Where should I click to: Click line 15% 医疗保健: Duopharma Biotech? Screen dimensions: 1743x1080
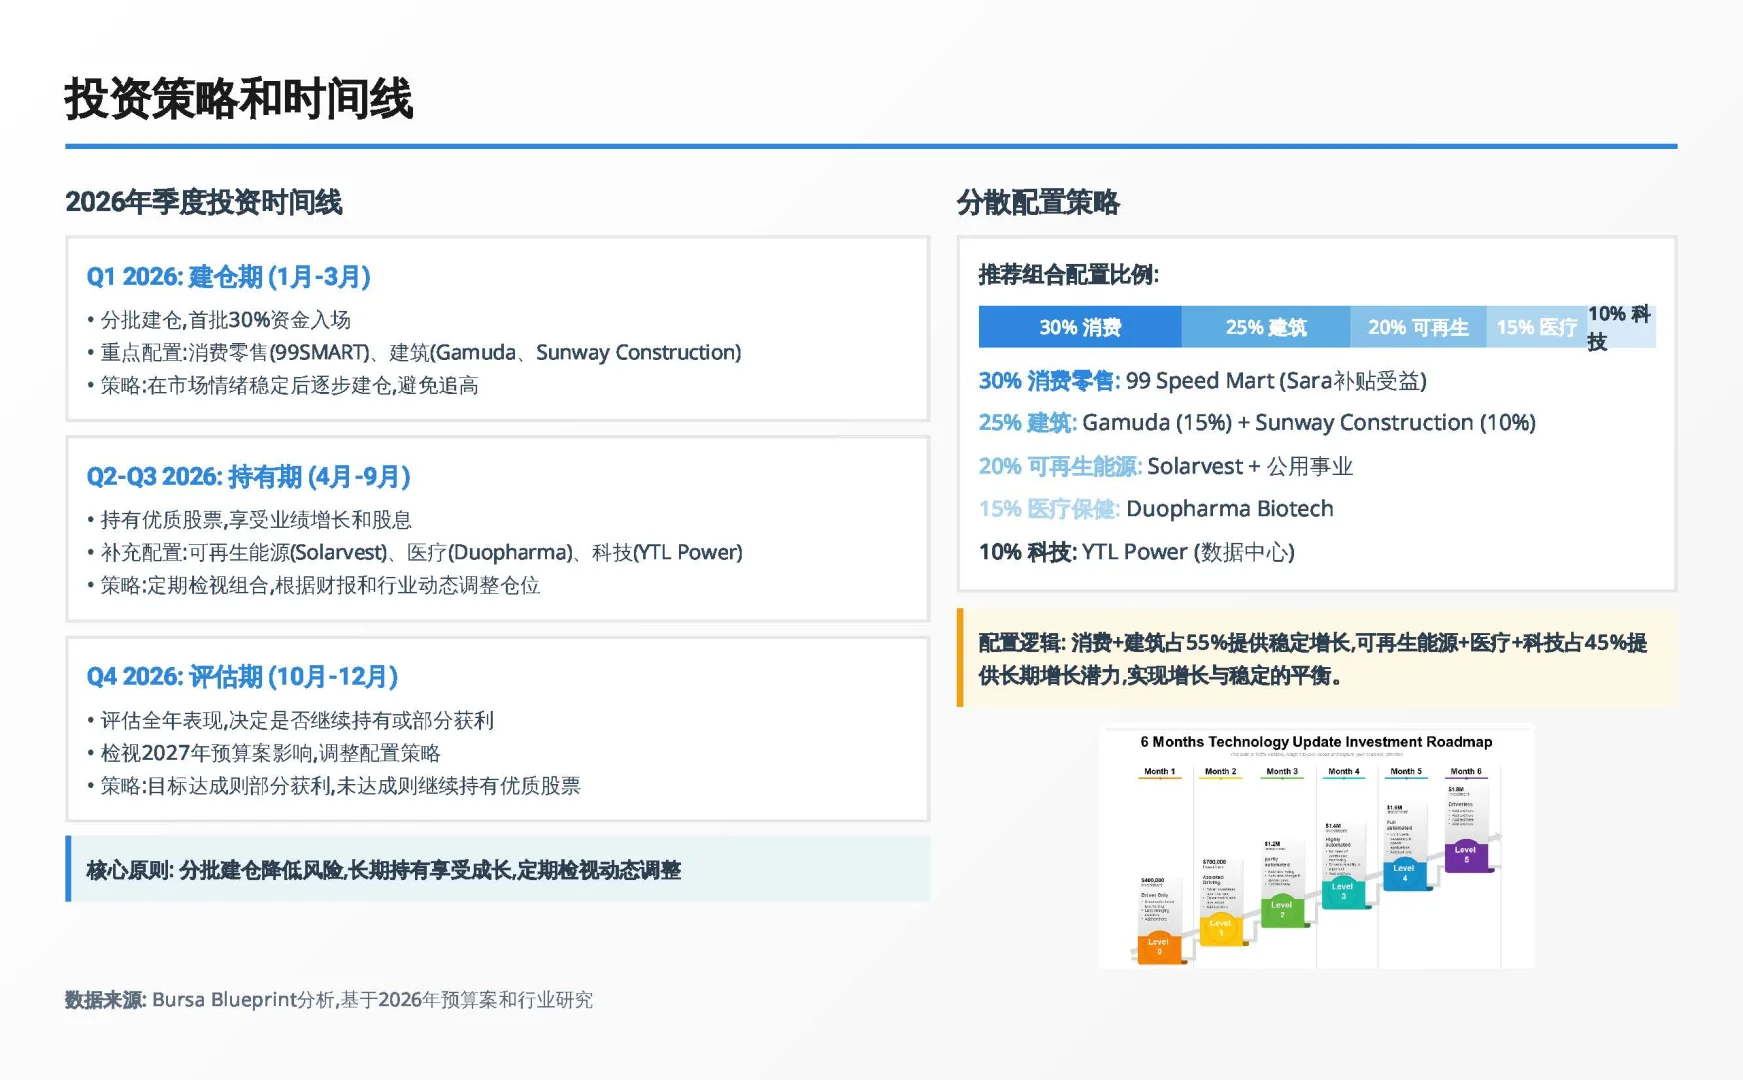(x=1156, y=509)
